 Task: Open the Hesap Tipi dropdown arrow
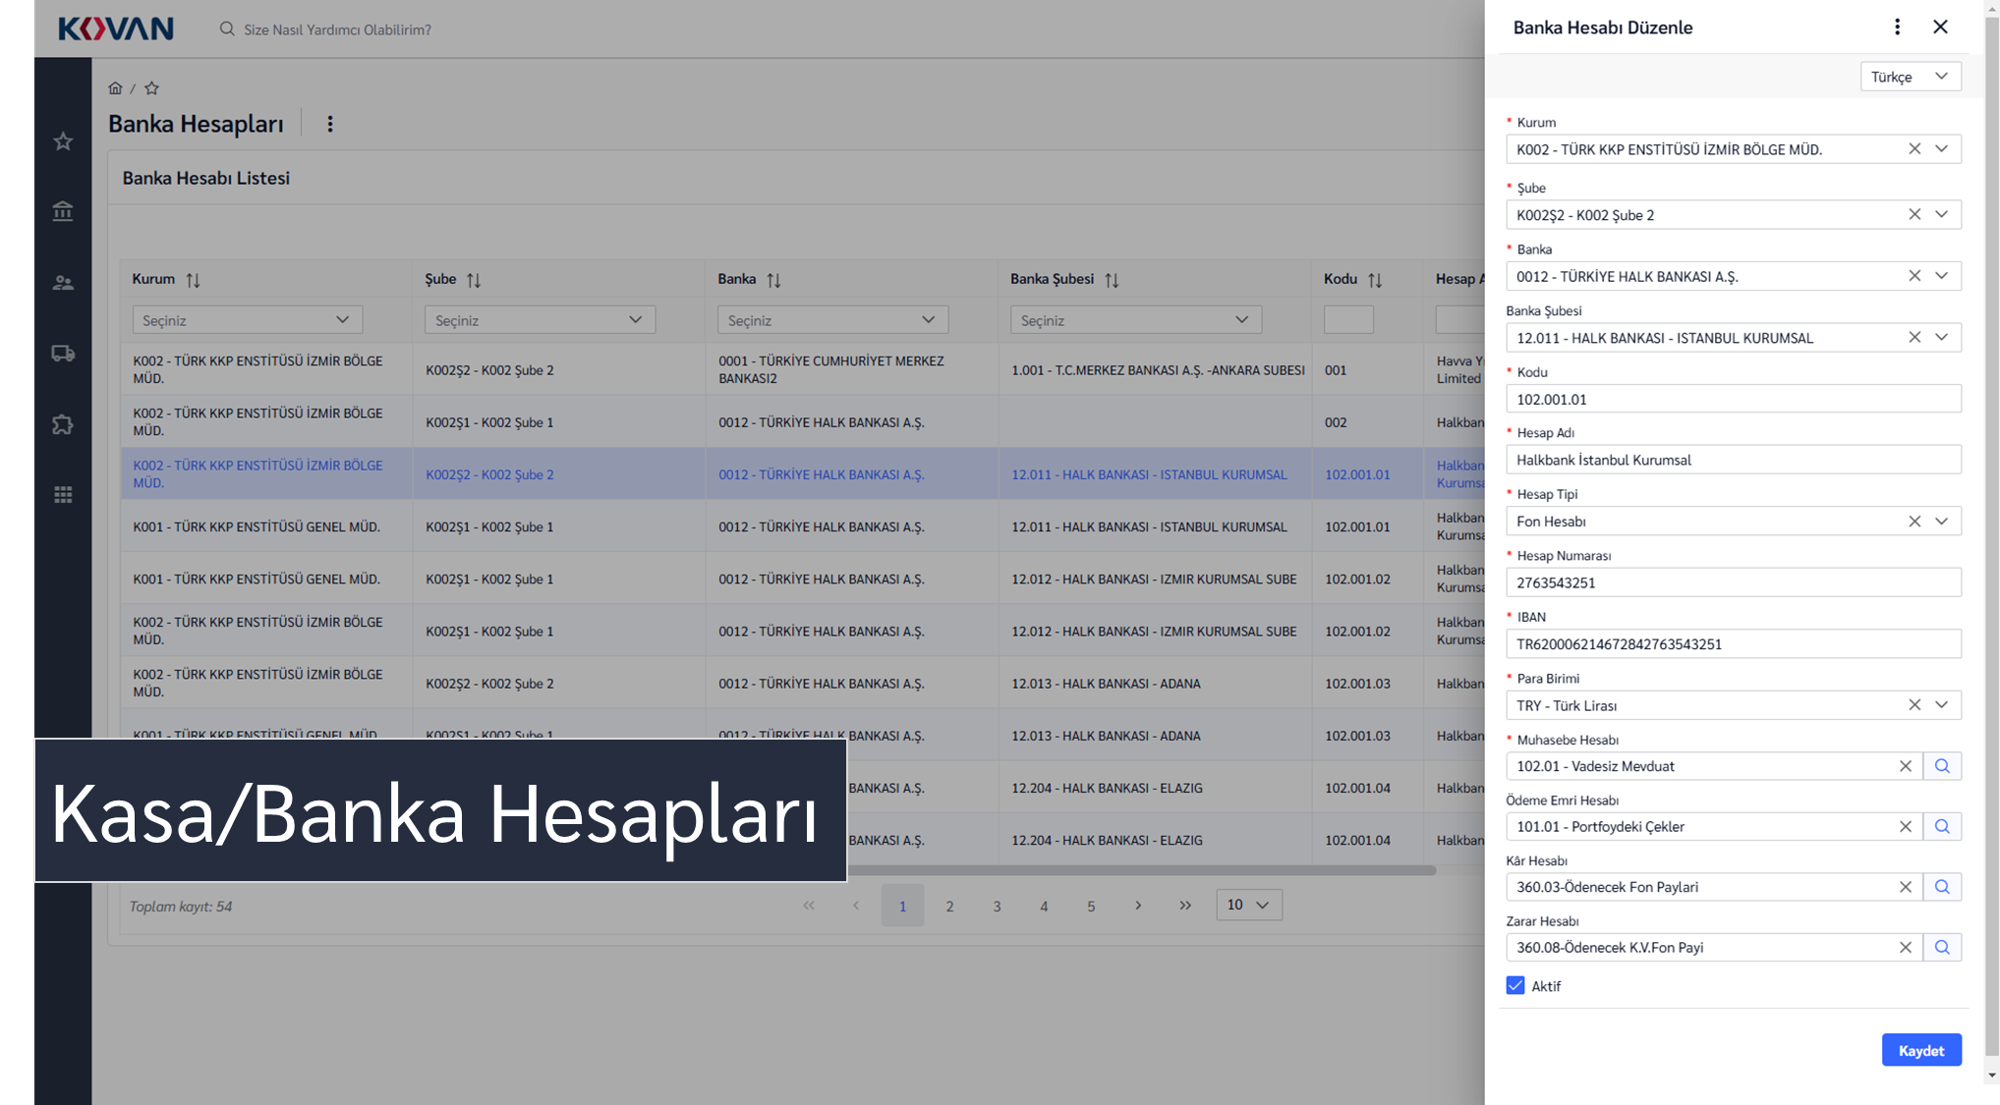tap(1941, 521)
